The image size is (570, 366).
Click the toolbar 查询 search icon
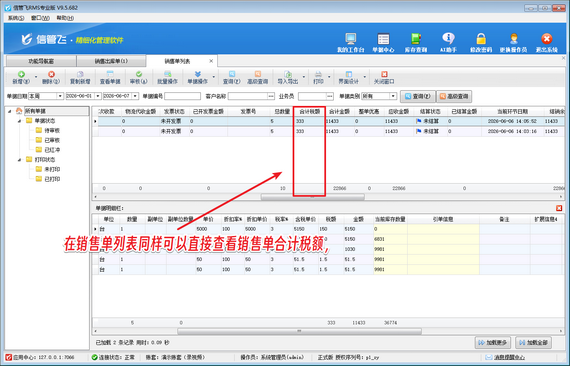(x=232, y=75)
